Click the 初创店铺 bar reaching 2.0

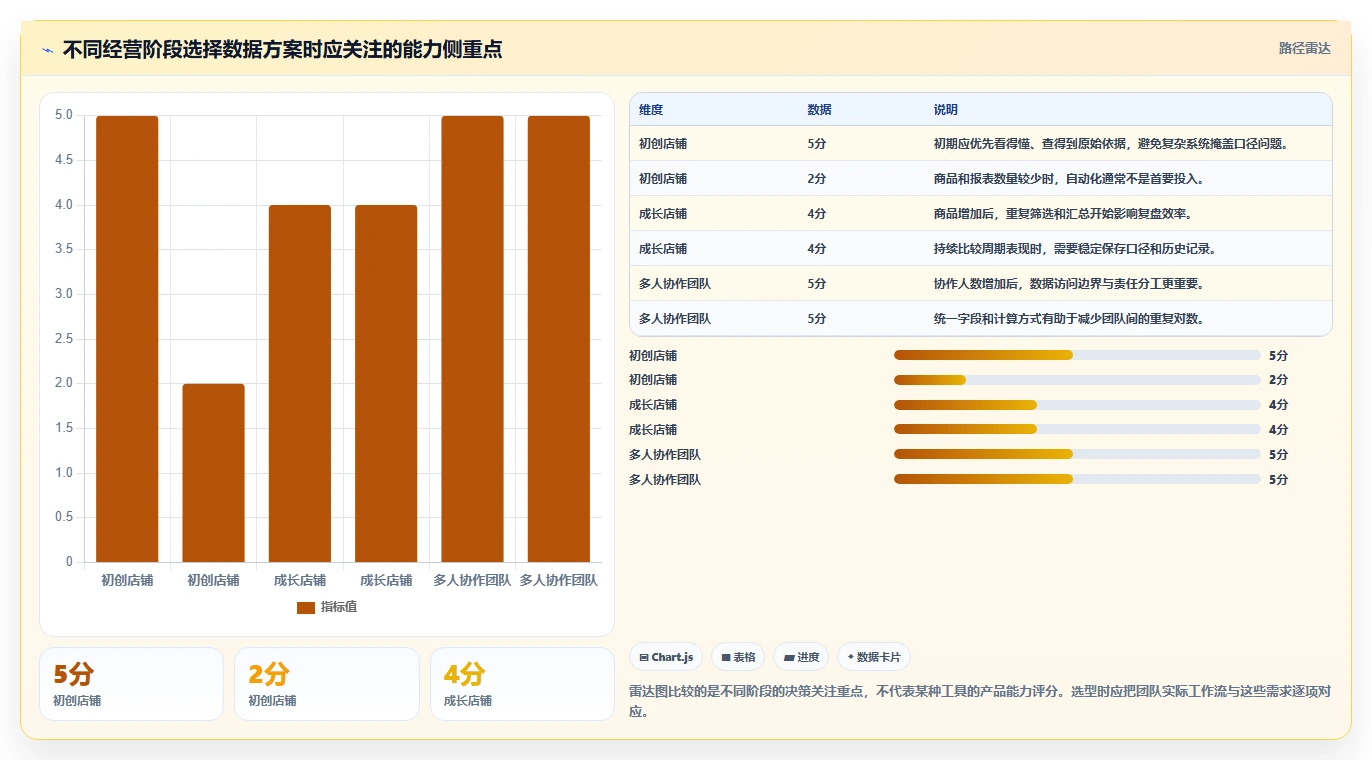pos(214,473)
